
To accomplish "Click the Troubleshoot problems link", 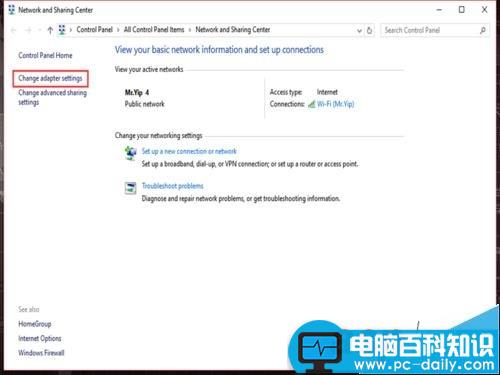I will pyautogui.click(x=173, y=186).
